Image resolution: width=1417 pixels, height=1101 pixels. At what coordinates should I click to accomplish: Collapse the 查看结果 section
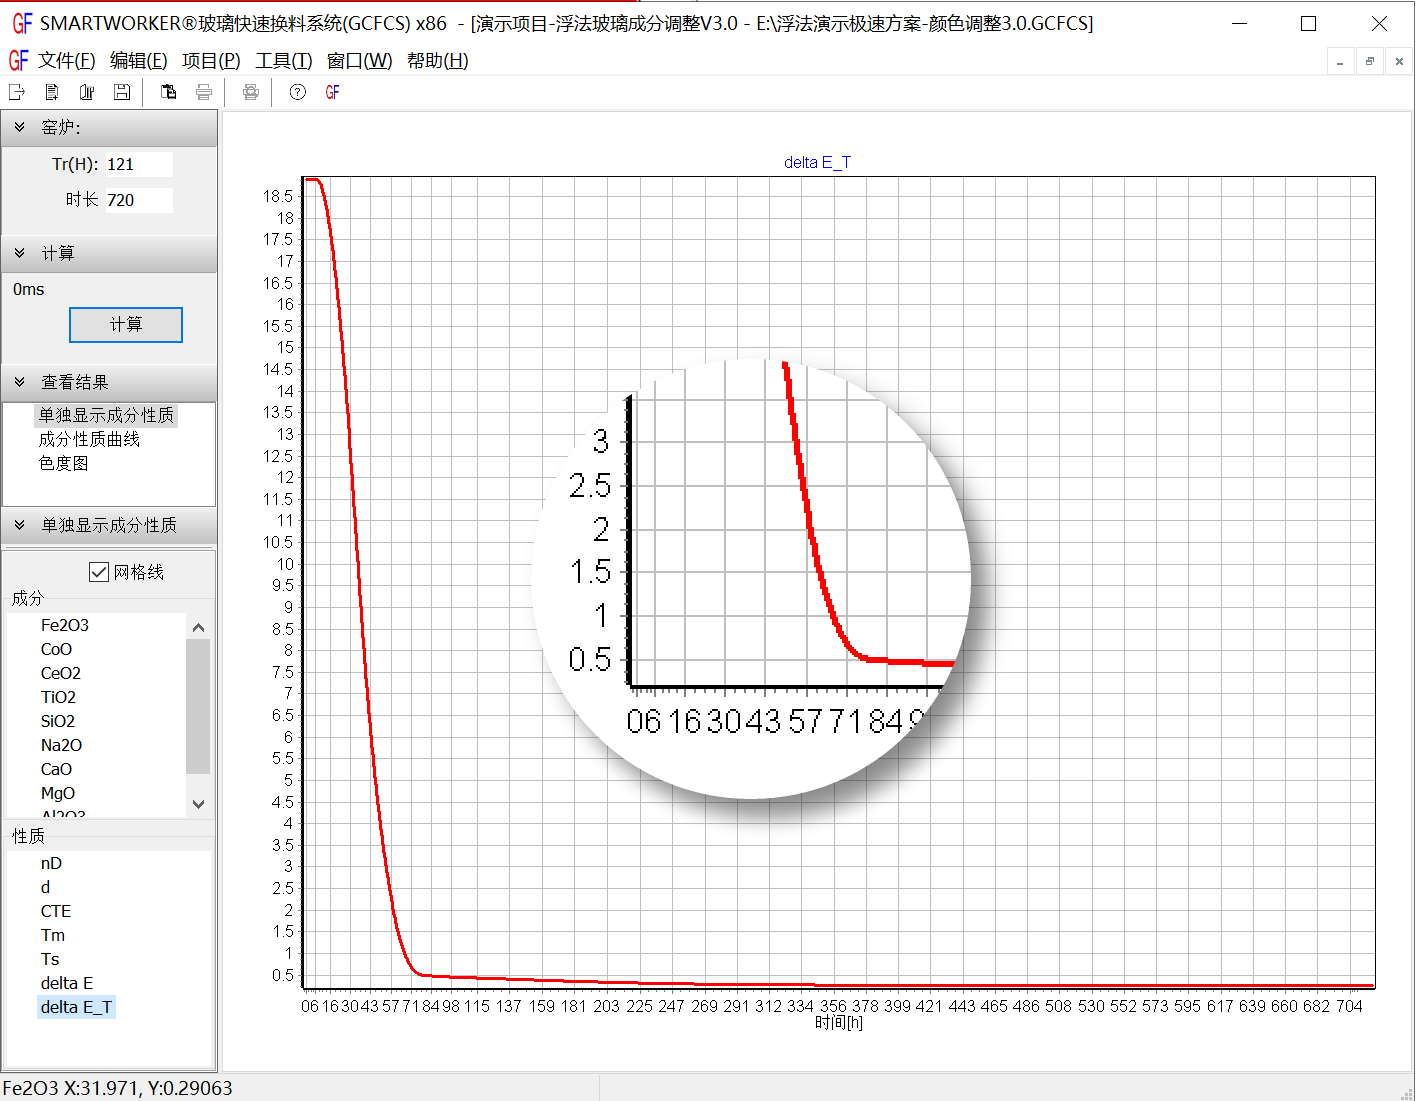pos(20,382)
